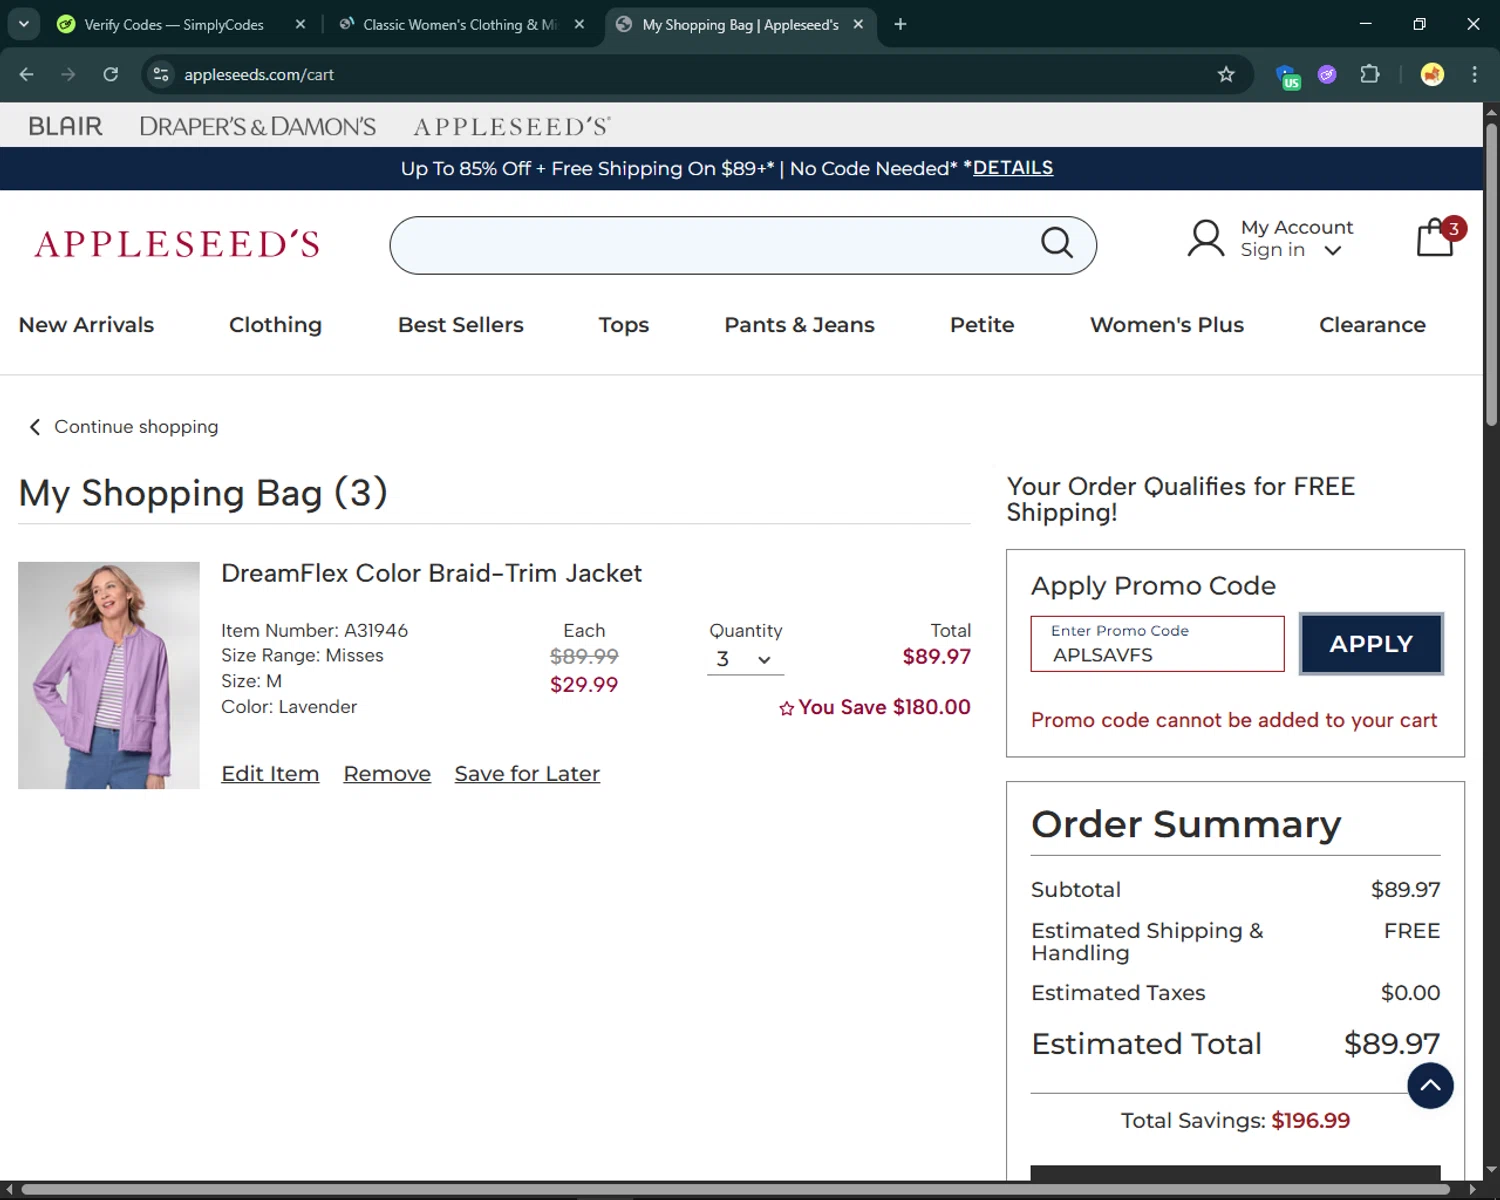The height and width of the screenshot is (1200, 1500).
Task: Switch to Classic Women's Clothing tab
Action: (460, 24)
